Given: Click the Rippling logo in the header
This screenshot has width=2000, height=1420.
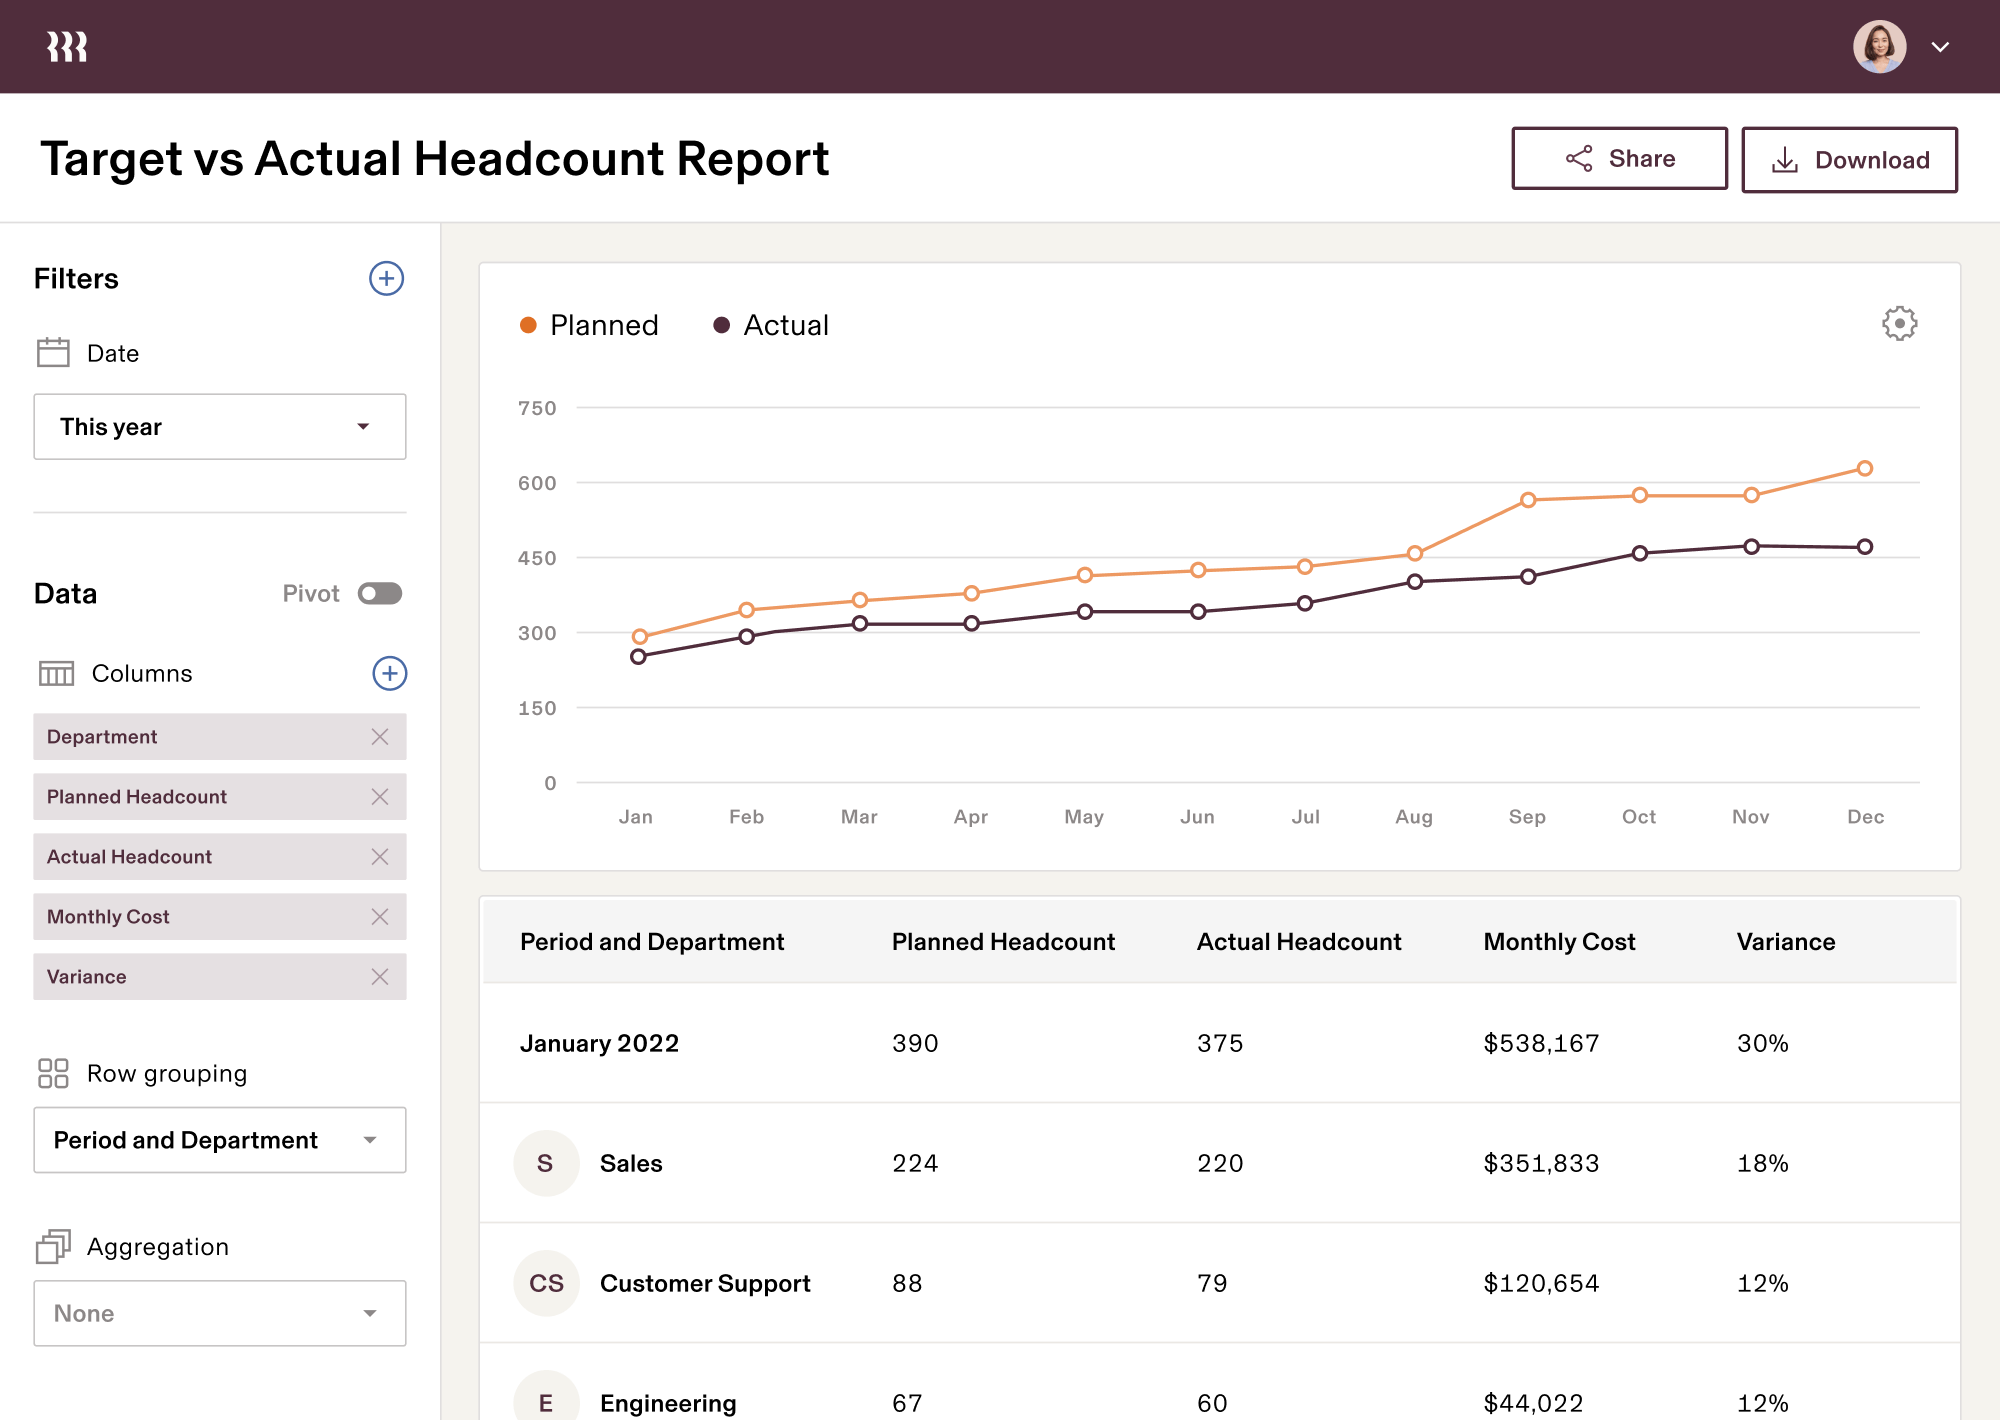Looking at the screenshot, I should coord(67,45).
